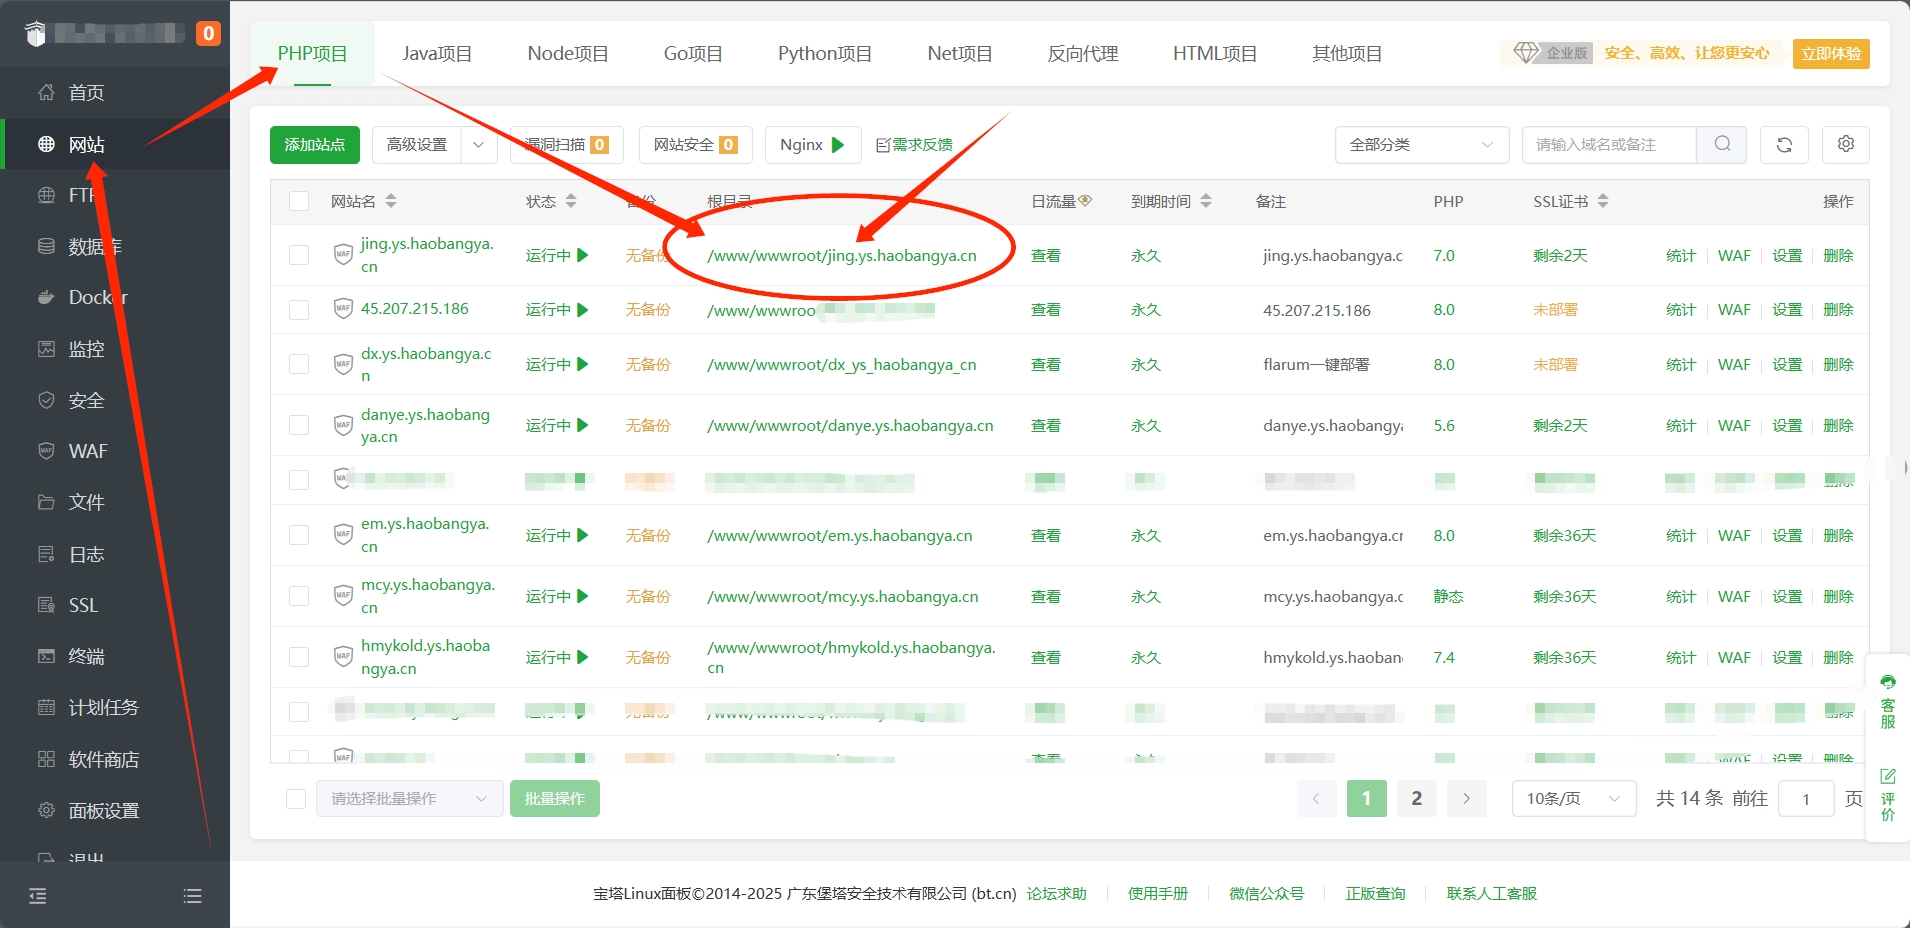1910x928 pixels.
Task: Open the 全部分类 category dropdown
Action: pos(1422,145)
